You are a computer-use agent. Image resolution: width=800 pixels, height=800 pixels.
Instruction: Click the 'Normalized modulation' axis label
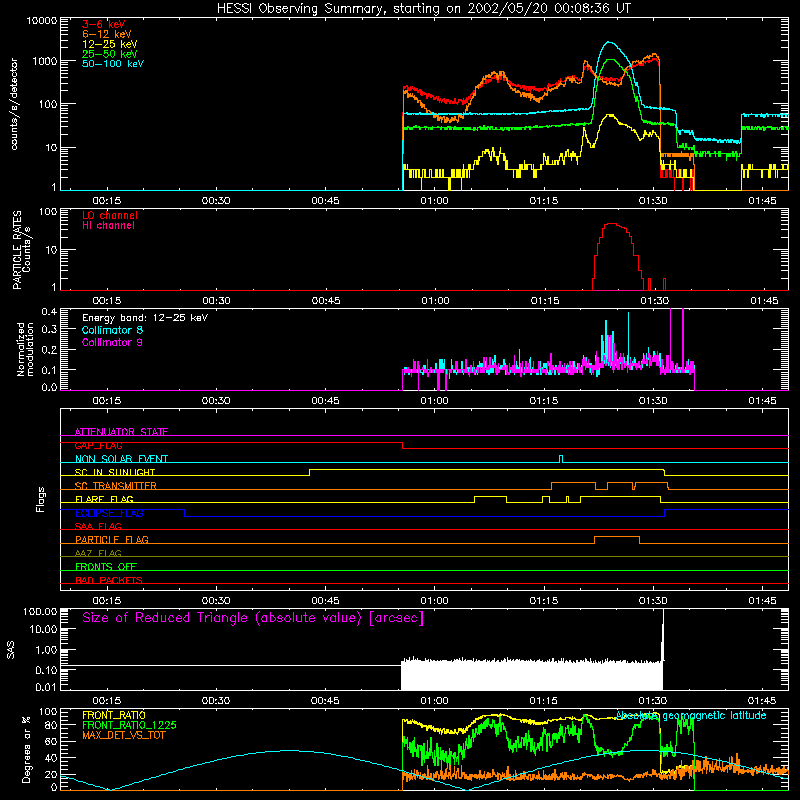click(x=25, y=349)
